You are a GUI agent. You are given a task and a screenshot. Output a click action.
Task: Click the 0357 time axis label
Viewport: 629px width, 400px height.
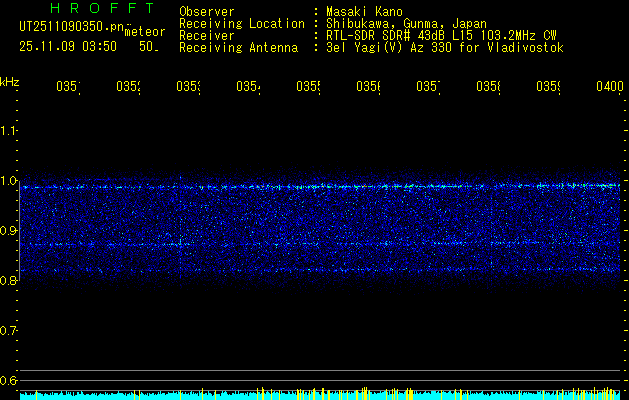click(428, 86)
